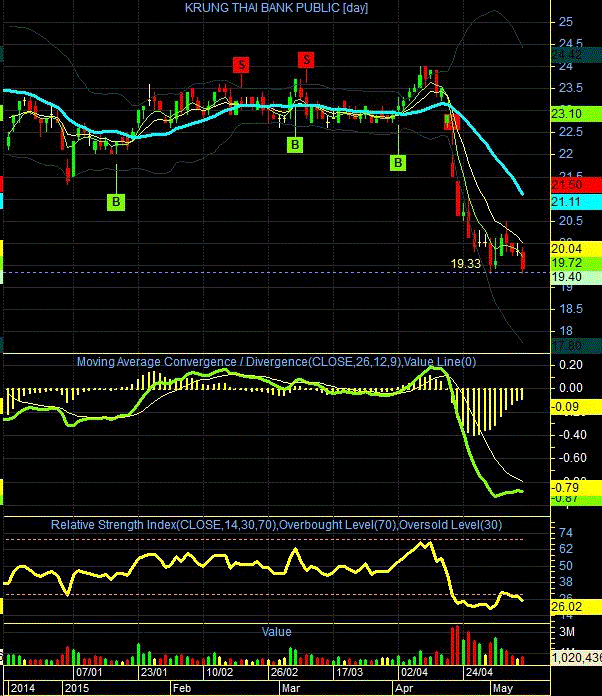Click the chart title KRUNG THAI BANK PUBLIC [day]
This screenshot has height=696, width=602.
(x=276, y=8)
